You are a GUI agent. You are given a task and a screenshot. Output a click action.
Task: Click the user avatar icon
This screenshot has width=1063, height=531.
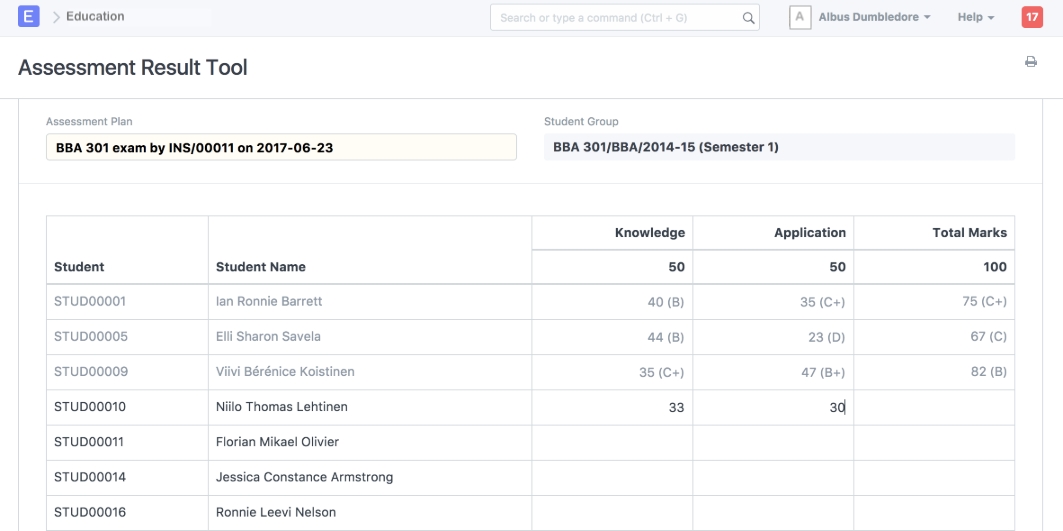(x=800, y=18)
